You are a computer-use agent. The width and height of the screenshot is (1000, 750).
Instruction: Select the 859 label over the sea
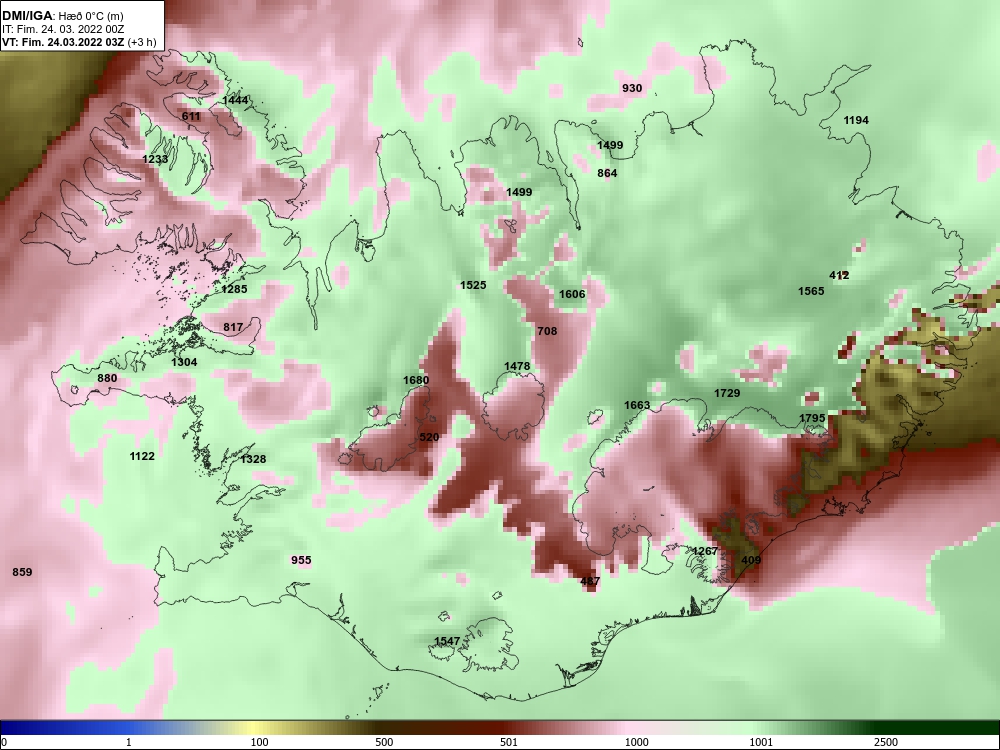pos(22,572)
